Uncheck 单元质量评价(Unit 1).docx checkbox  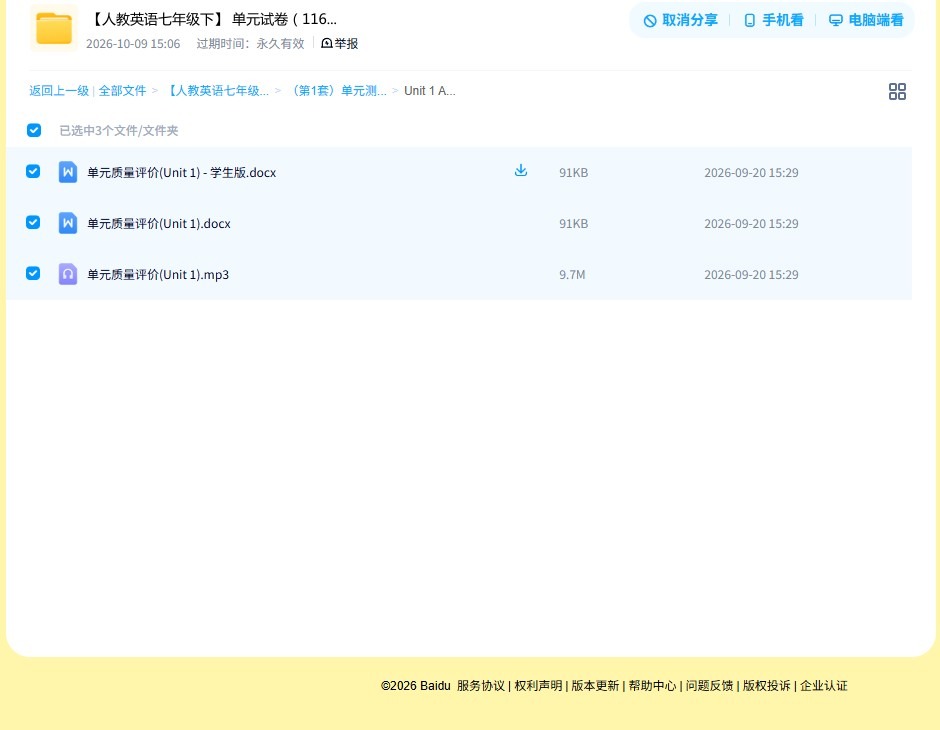click(x=33, y=222)
